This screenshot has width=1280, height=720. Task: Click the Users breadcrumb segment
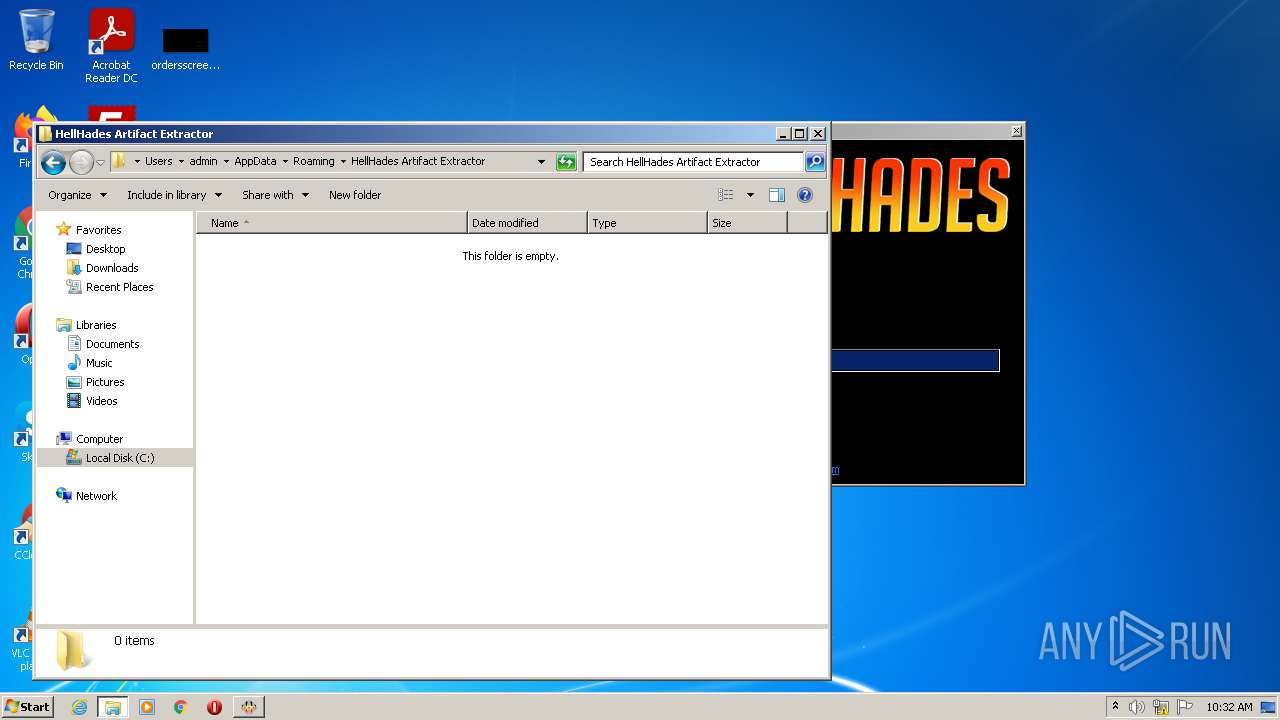tap(158, 161)
